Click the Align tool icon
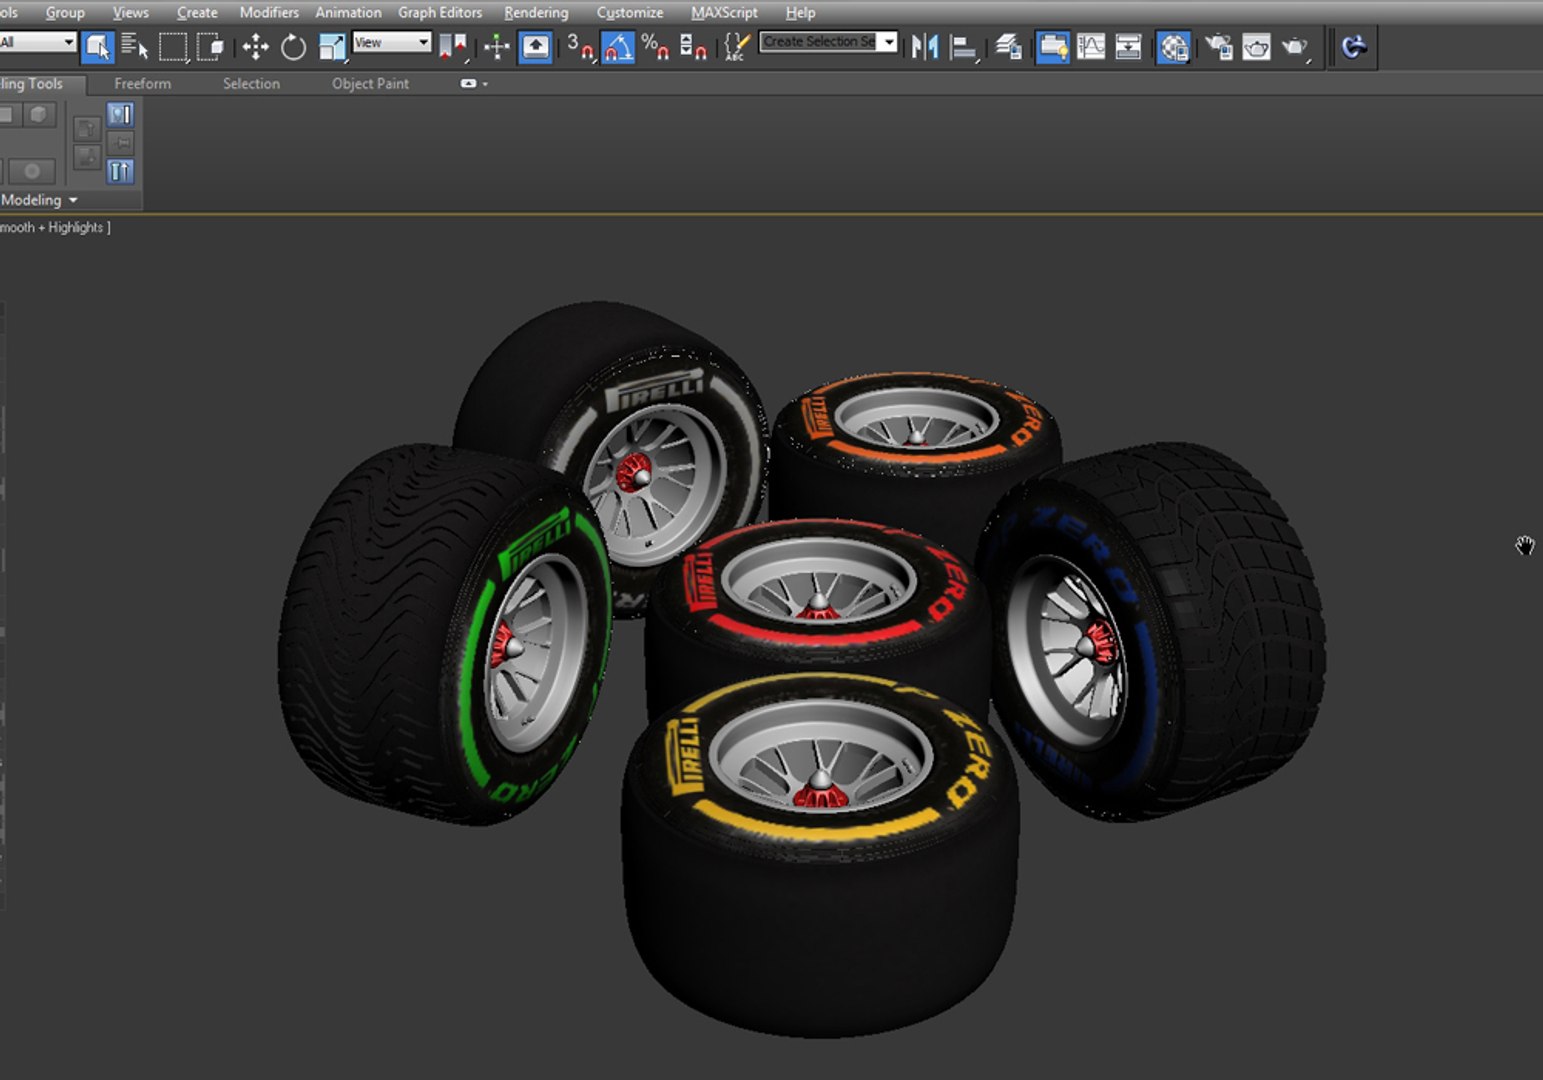 (963, 46)
